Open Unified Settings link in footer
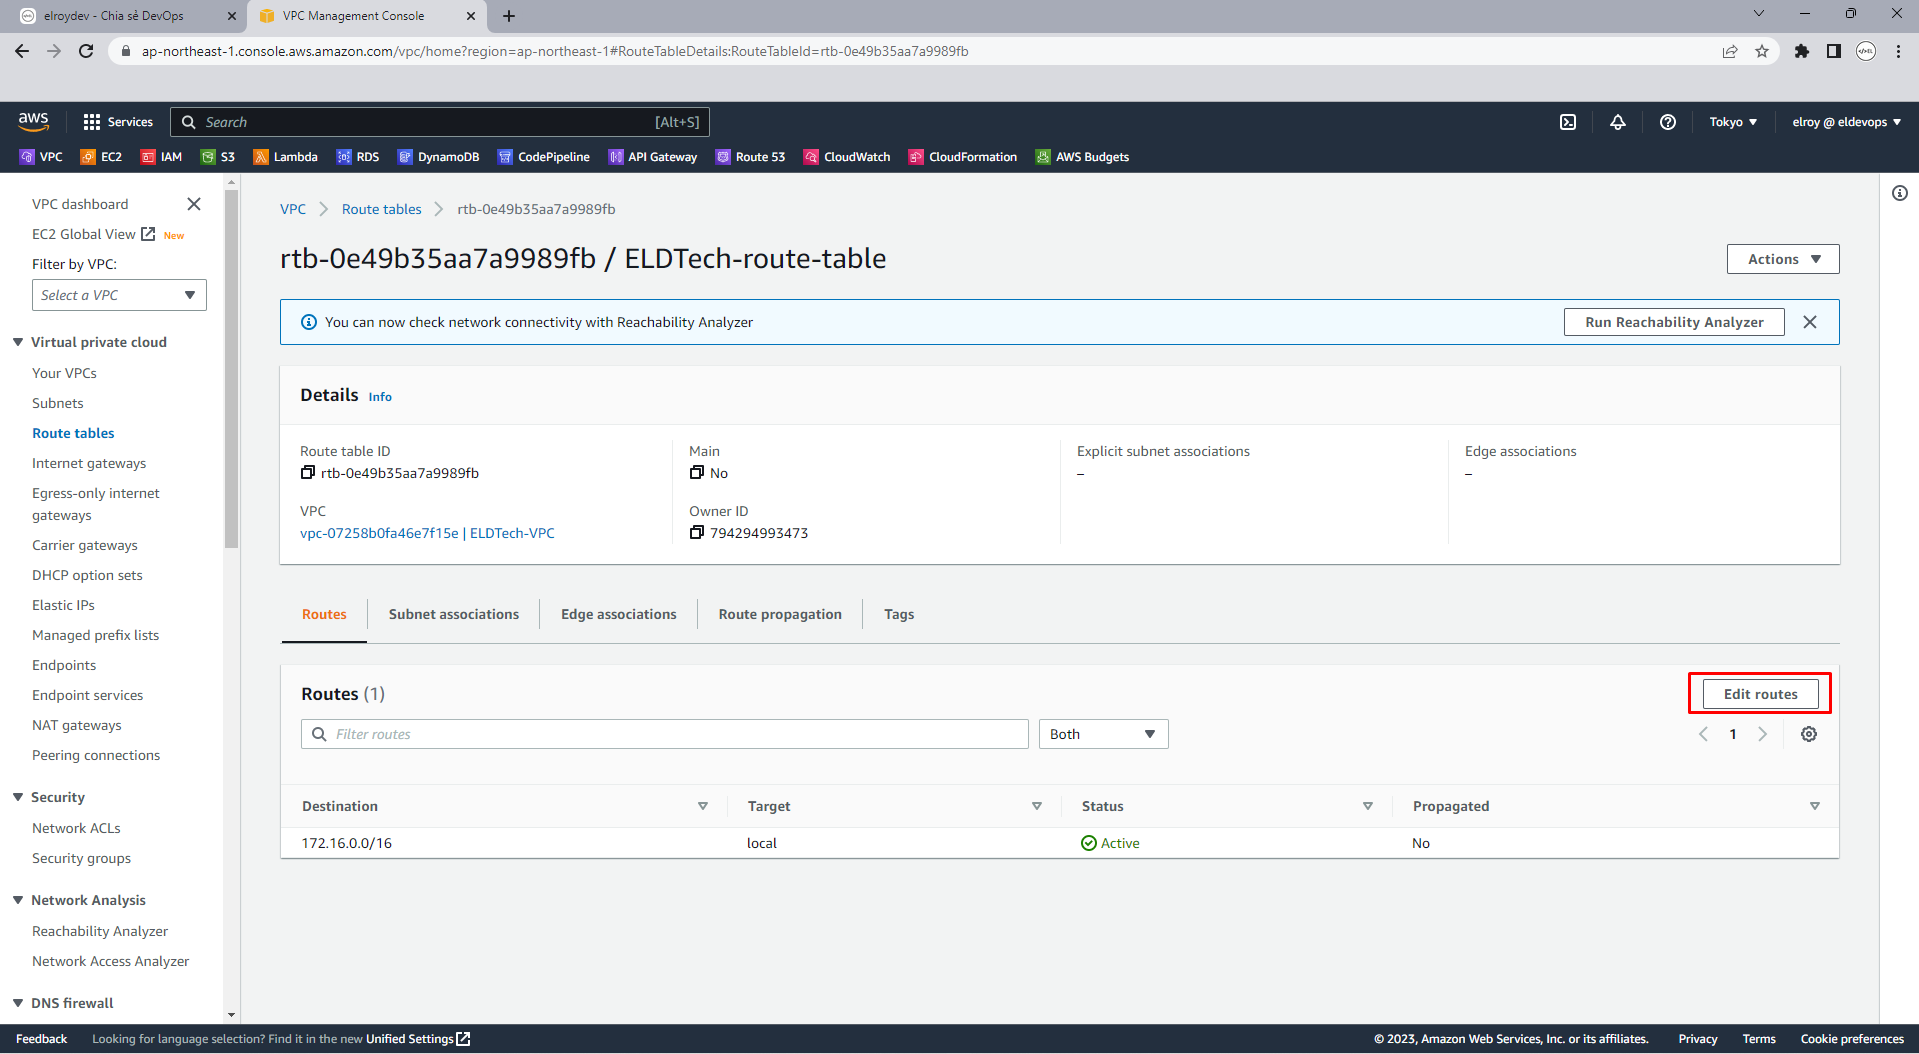The width and height of the screenshot is (1919, 1054). click(418, 1039)
